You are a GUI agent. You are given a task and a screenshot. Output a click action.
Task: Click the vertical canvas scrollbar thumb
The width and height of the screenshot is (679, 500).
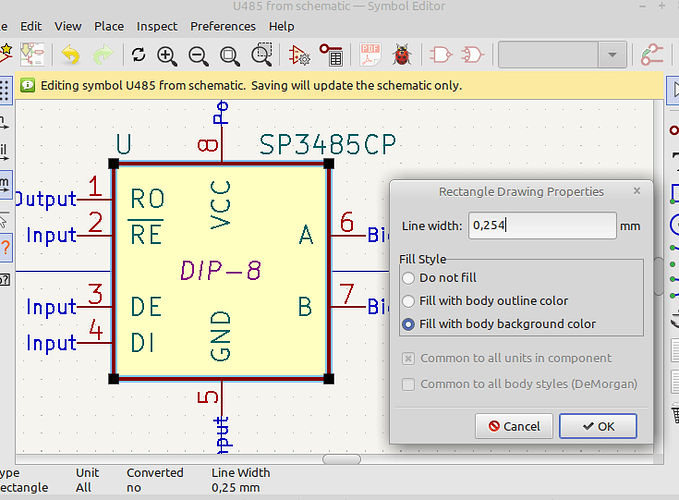[659, 276]
